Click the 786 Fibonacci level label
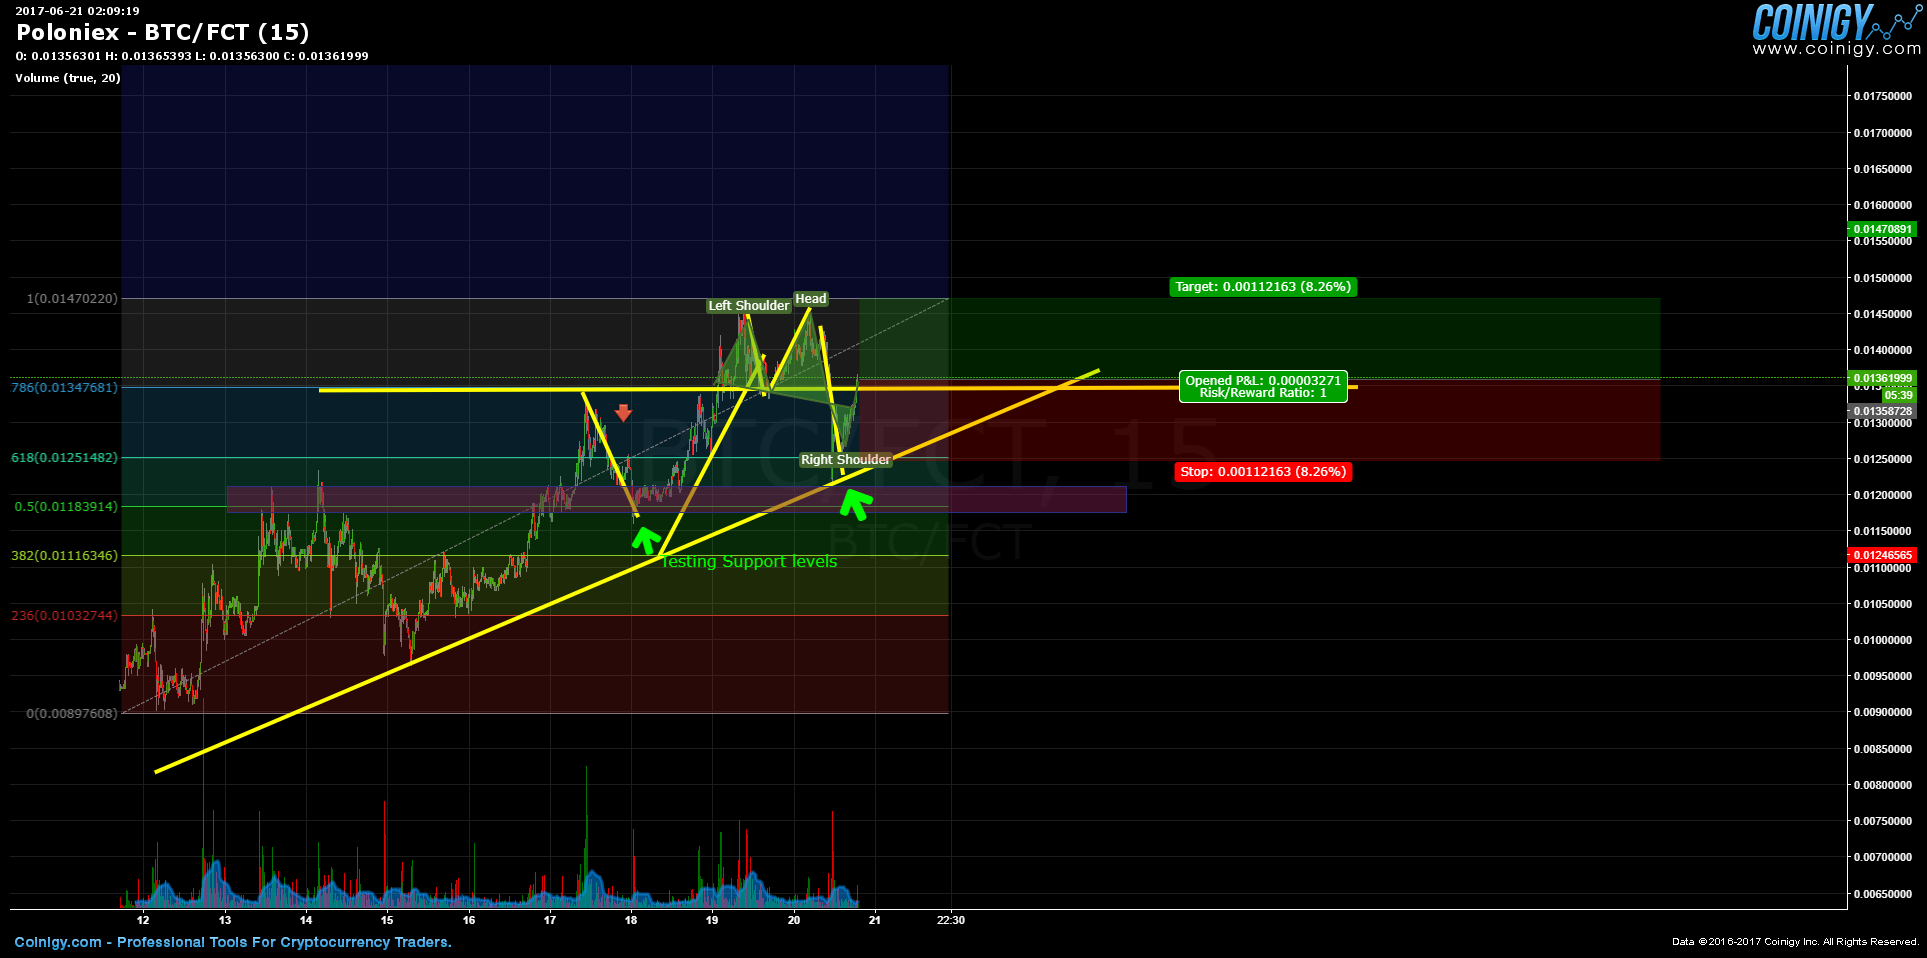 click(66, 388)
